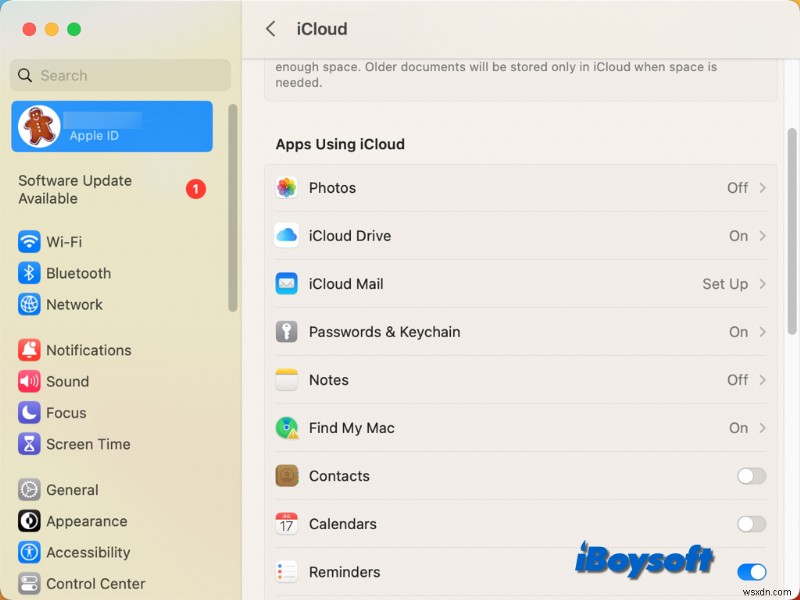
Task: Click the iCloud title text
Action: [x=322, y=29]
